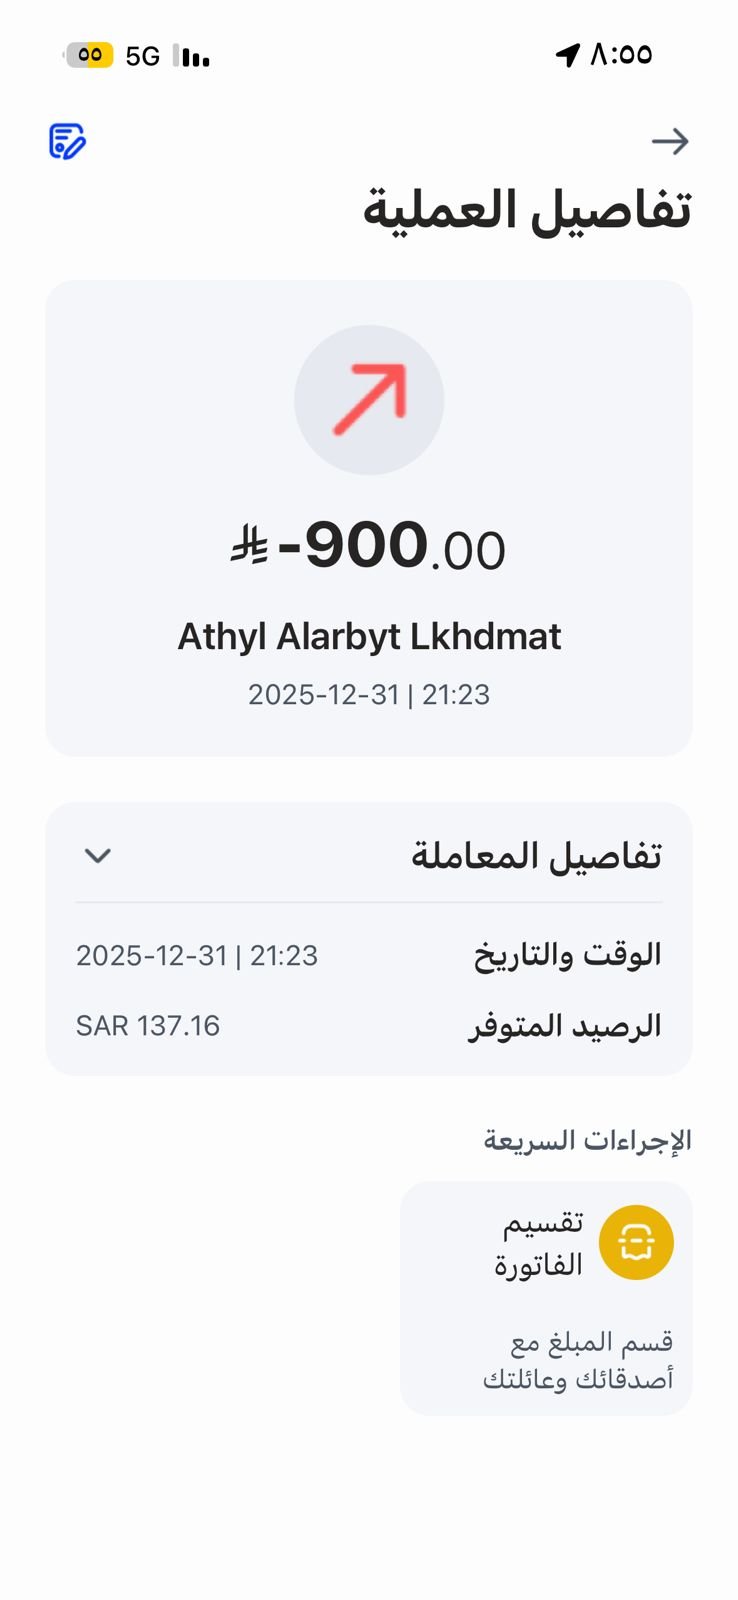This screenshot has height=1600, width=738.
Task: Tap the cellular signal bars indicator
Action: coord(191,56)
